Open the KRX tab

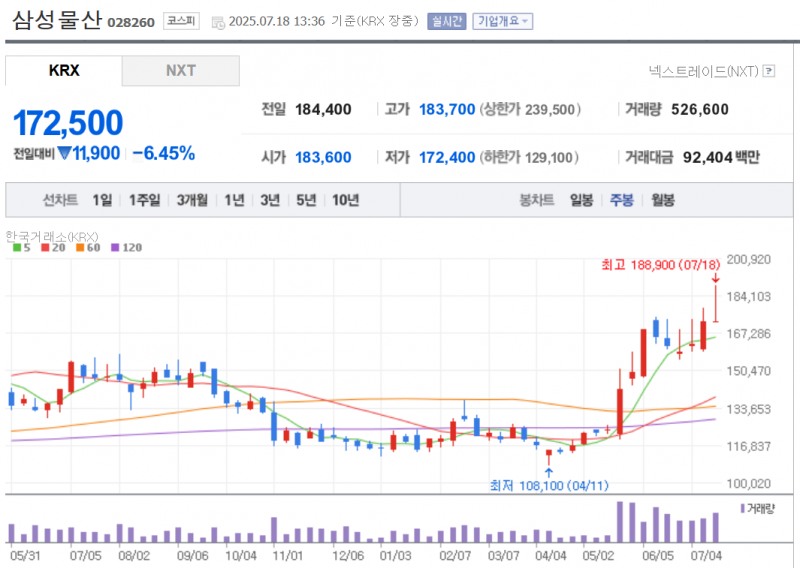point(64,71)
